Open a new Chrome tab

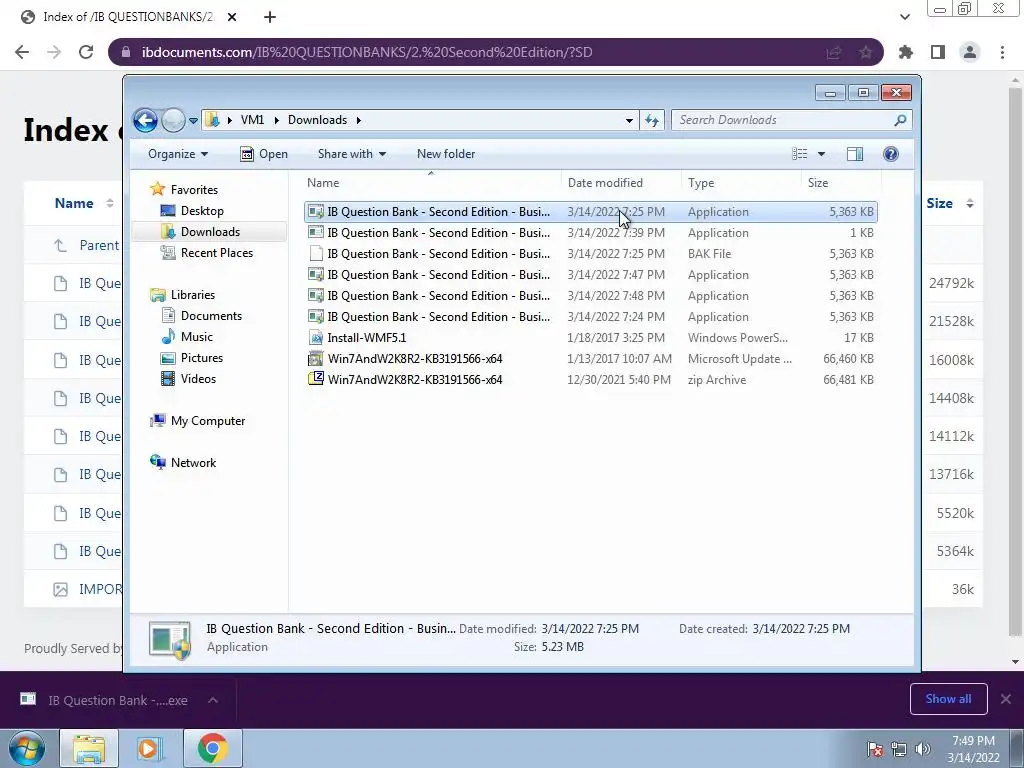(270, 18)
